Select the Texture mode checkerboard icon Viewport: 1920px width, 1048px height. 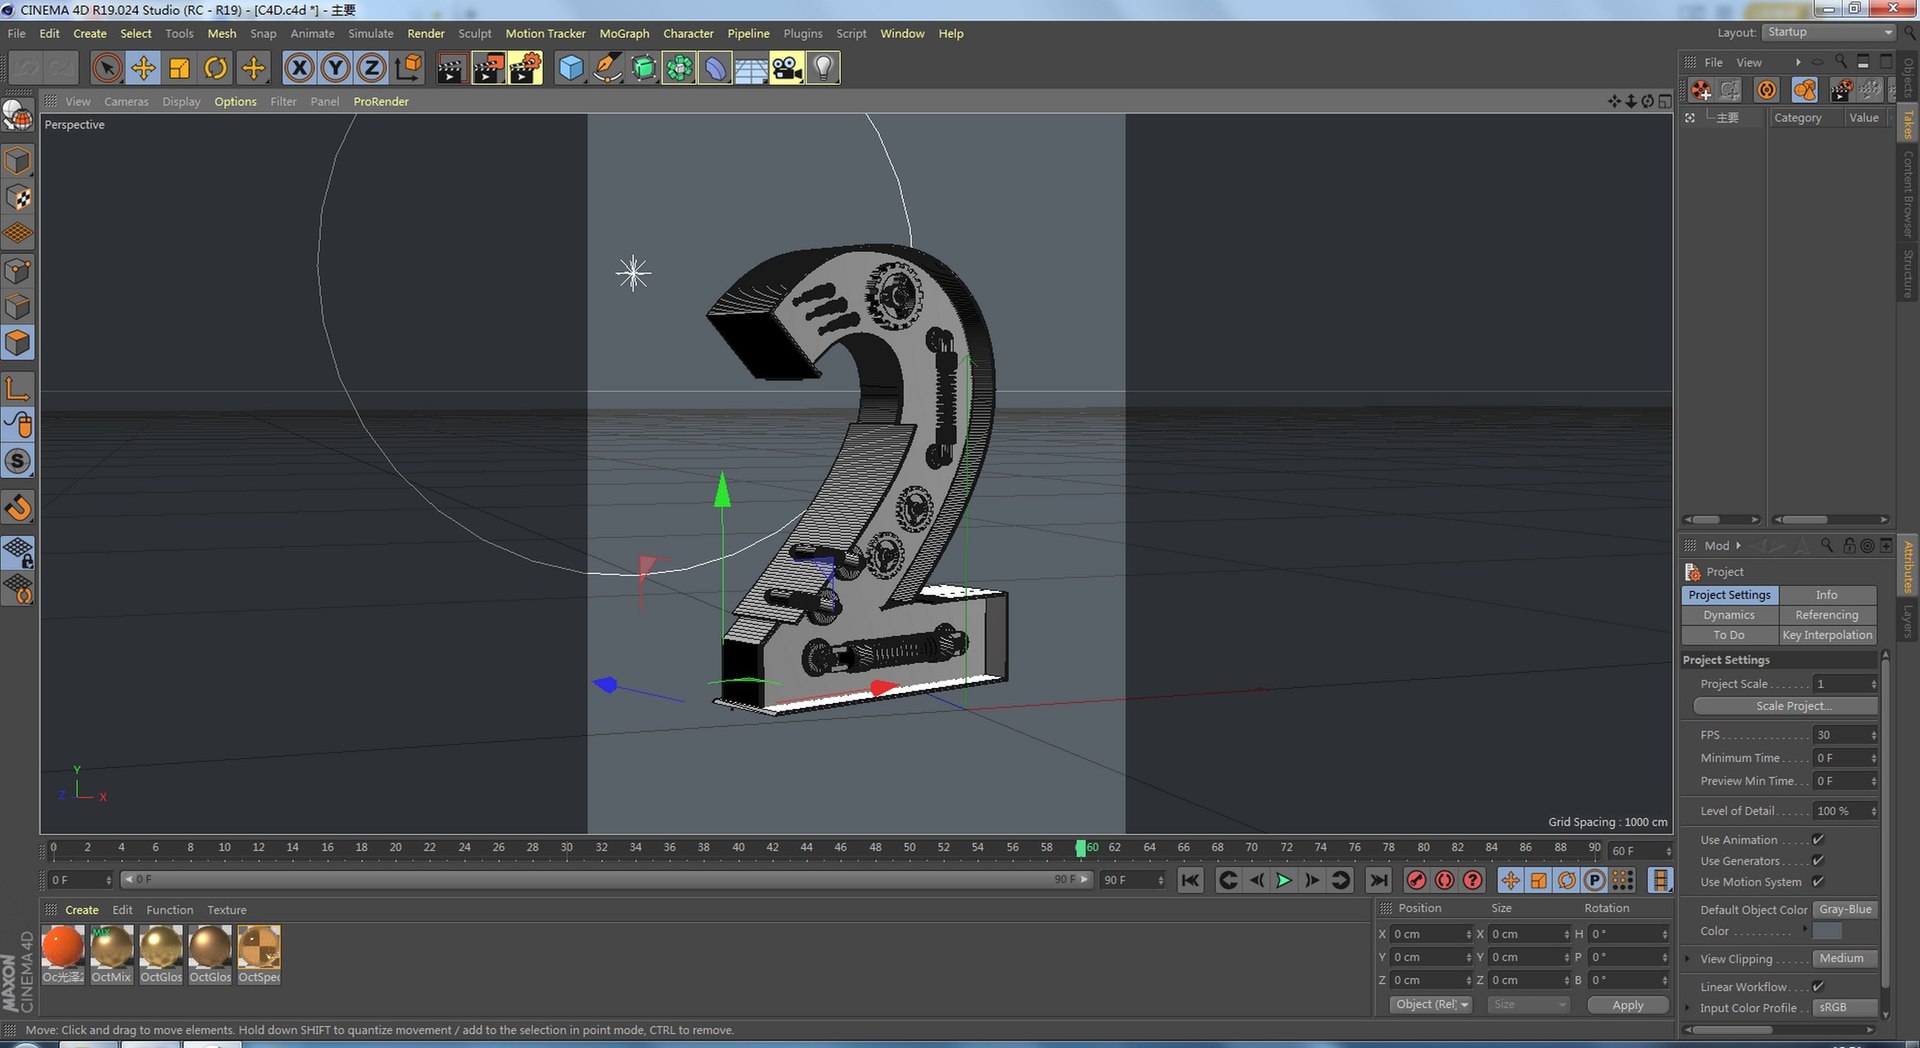(x=18, y=197)
